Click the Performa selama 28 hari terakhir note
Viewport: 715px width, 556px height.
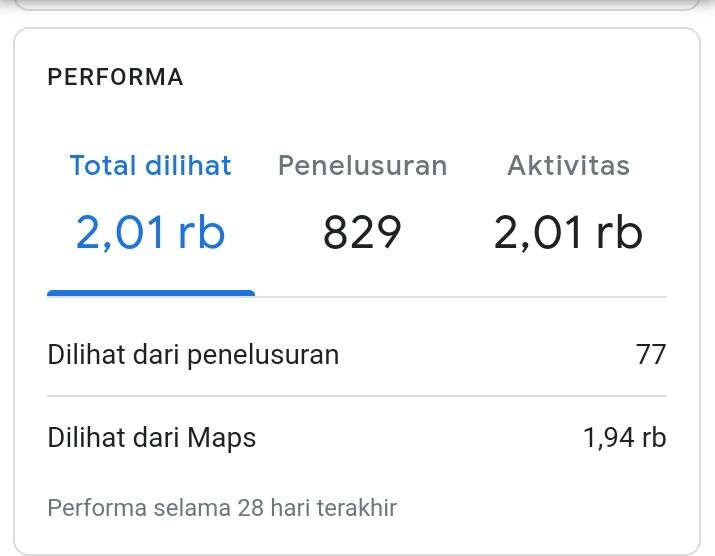point(222,508)
